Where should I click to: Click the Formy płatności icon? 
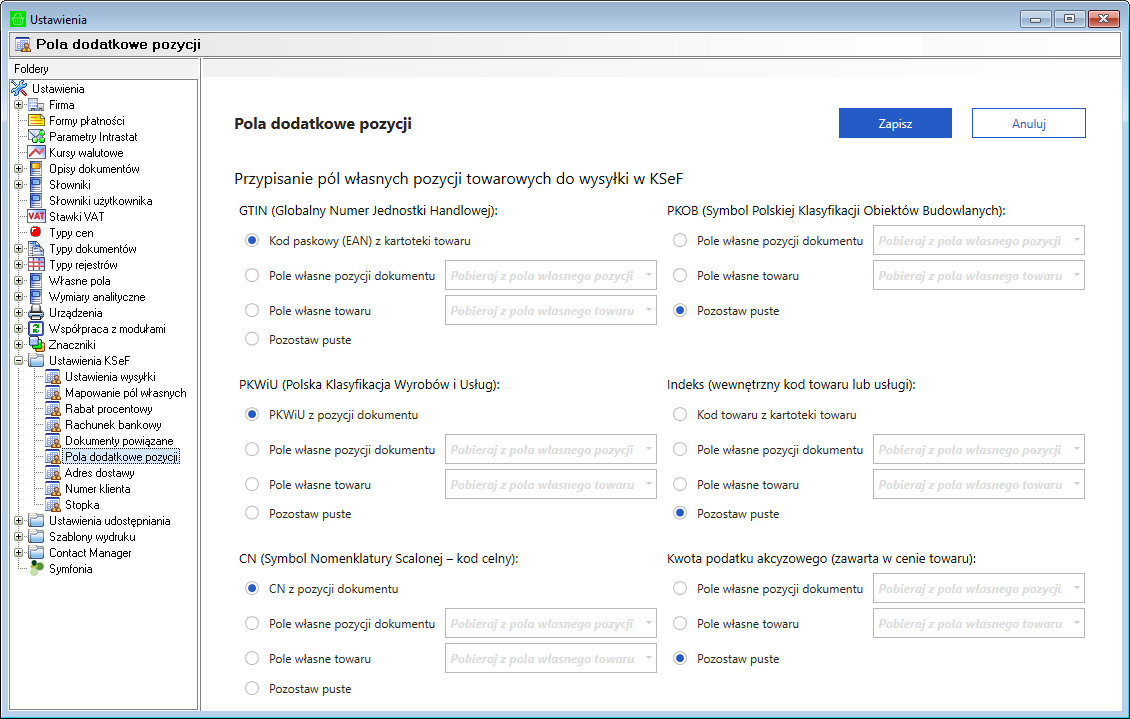coord(36,121)
